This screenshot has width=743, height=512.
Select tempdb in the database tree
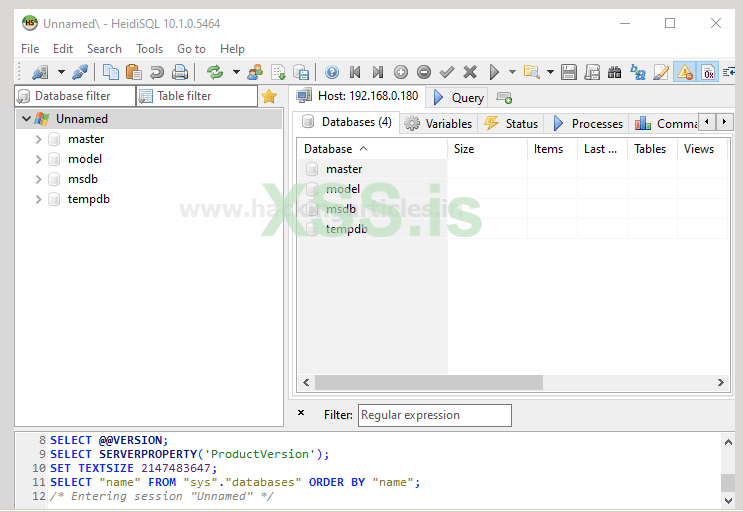[89, 199]
